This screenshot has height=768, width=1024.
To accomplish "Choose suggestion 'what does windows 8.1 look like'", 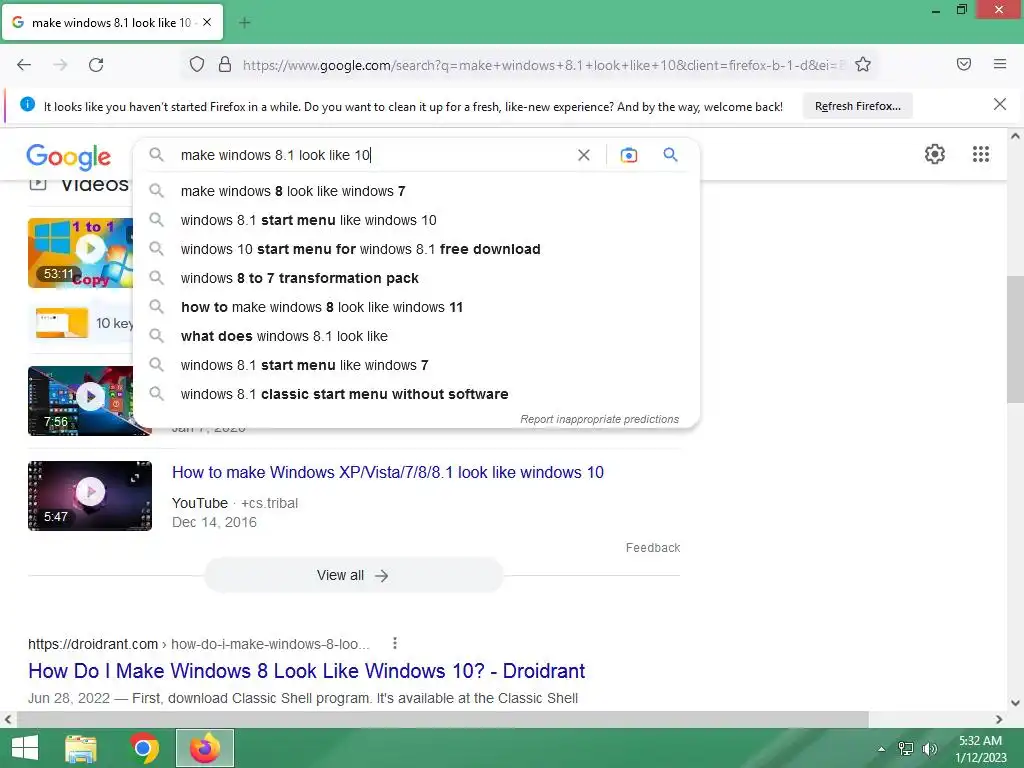I will (416, 336).
